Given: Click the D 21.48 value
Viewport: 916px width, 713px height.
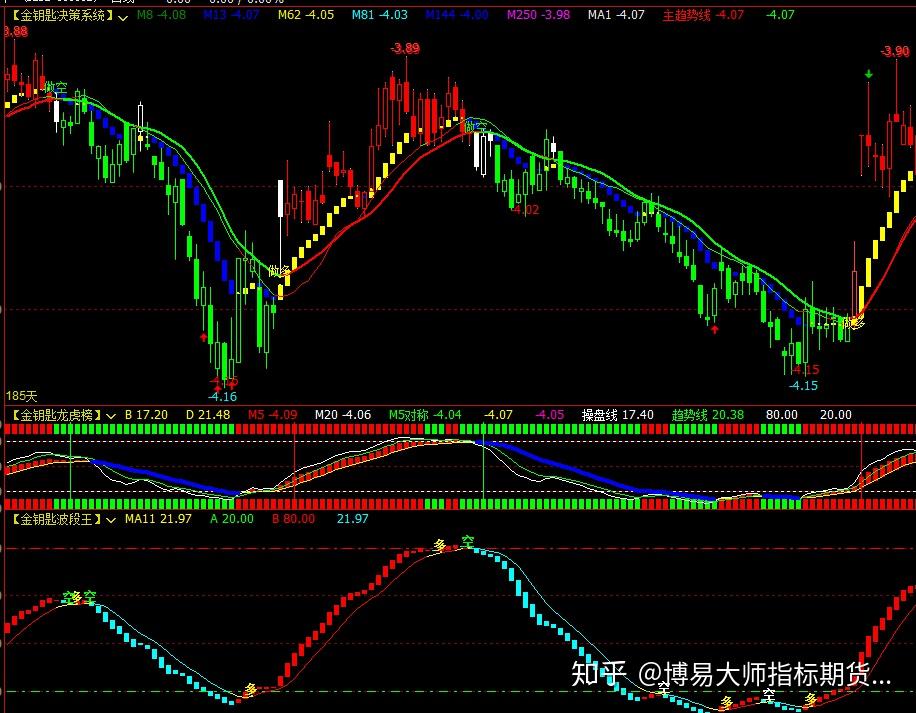Looking at the screenshot, I should [x=208, y=415].
